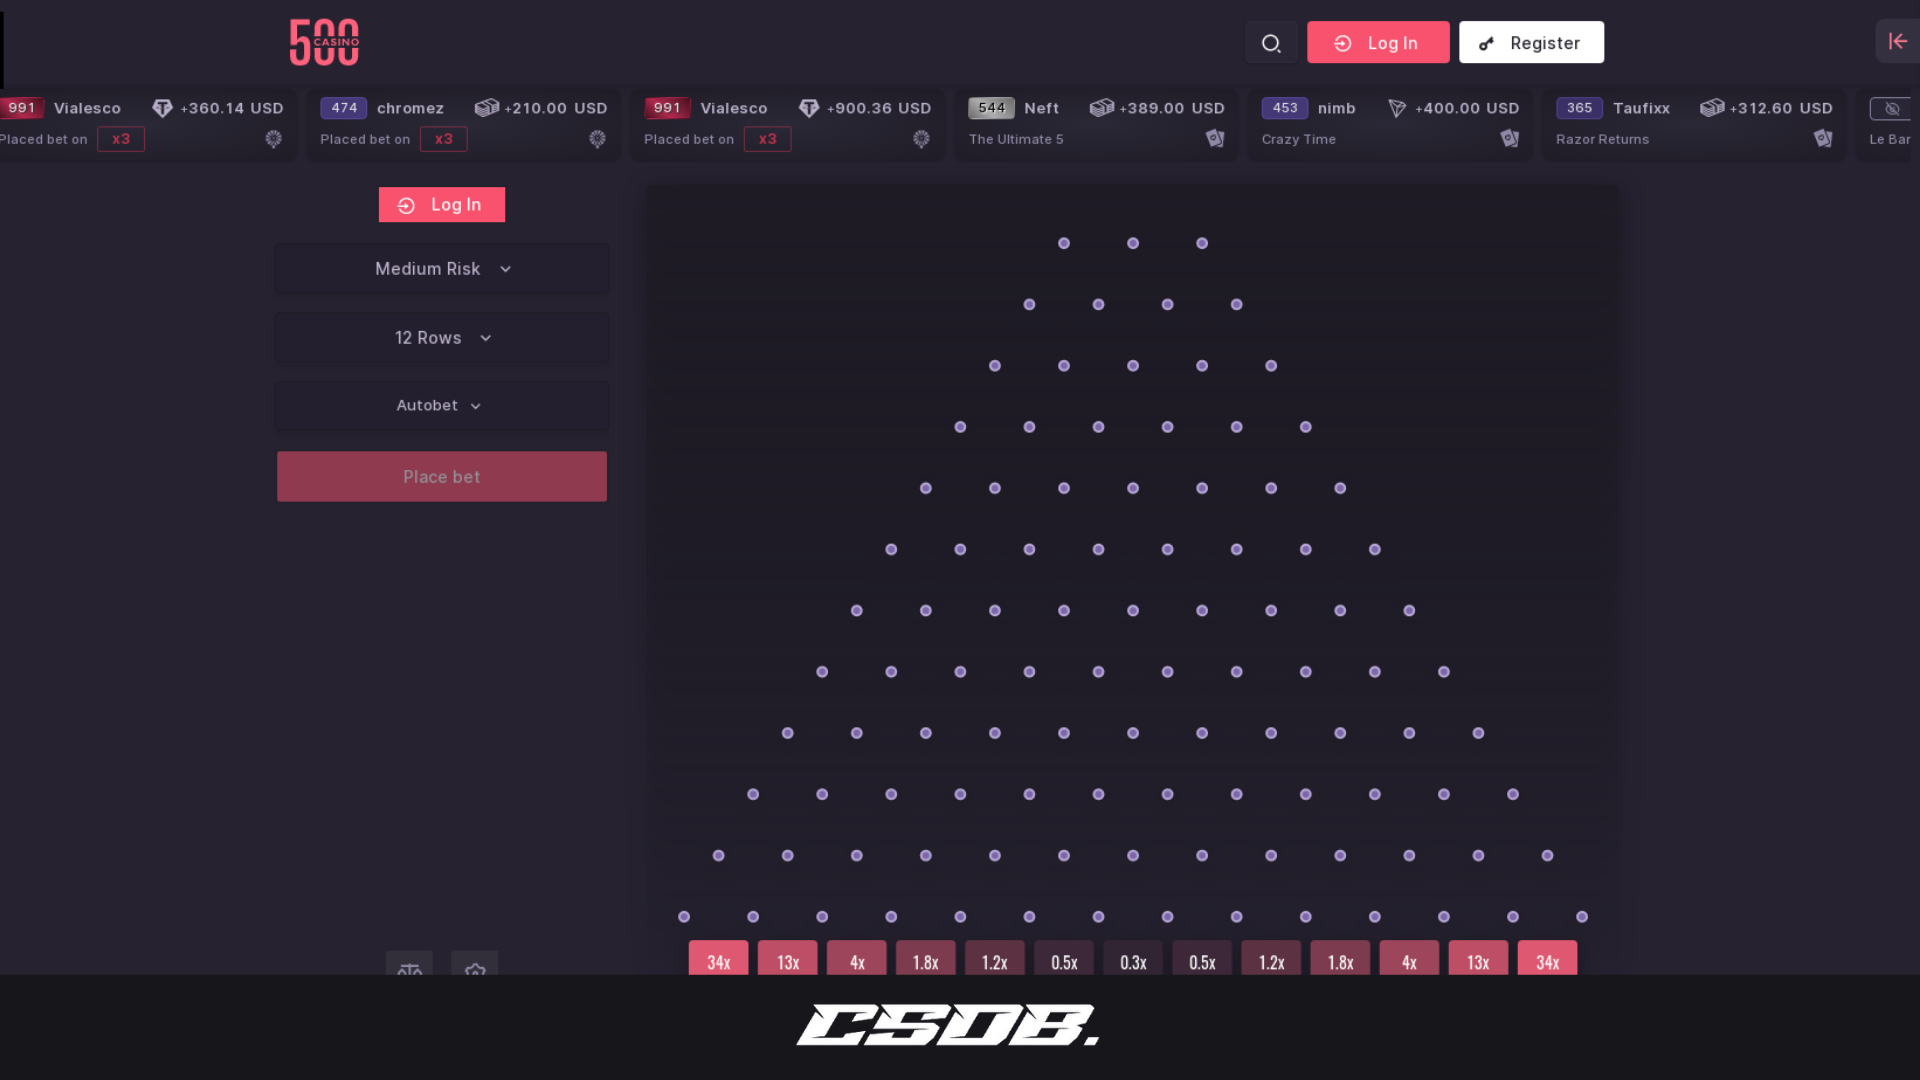Click the search icon in the navbar

[x=1271, y=42]
